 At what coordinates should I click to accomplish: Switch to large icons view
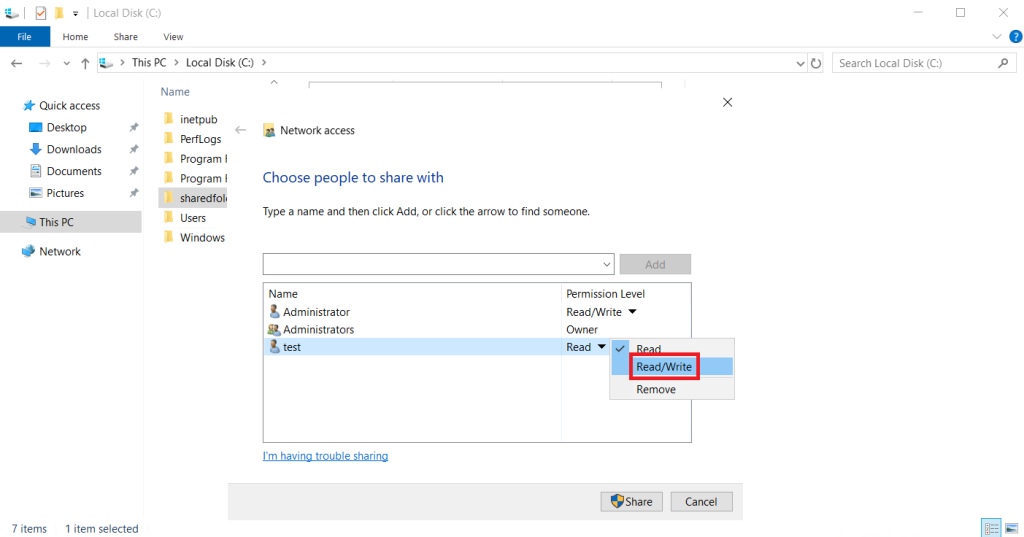pyautogui.click(x=1012, y=528)
